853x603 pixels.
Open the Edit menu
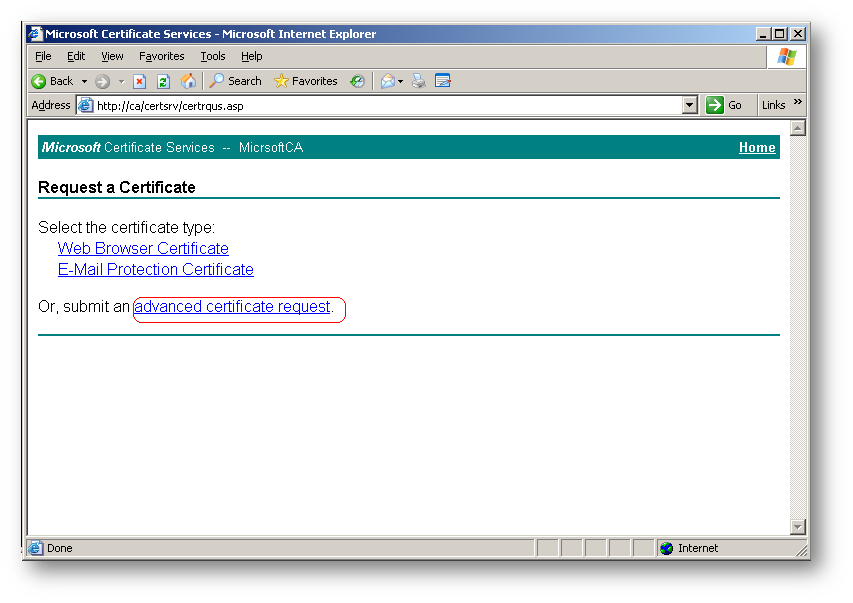click(x=76, y=56)
